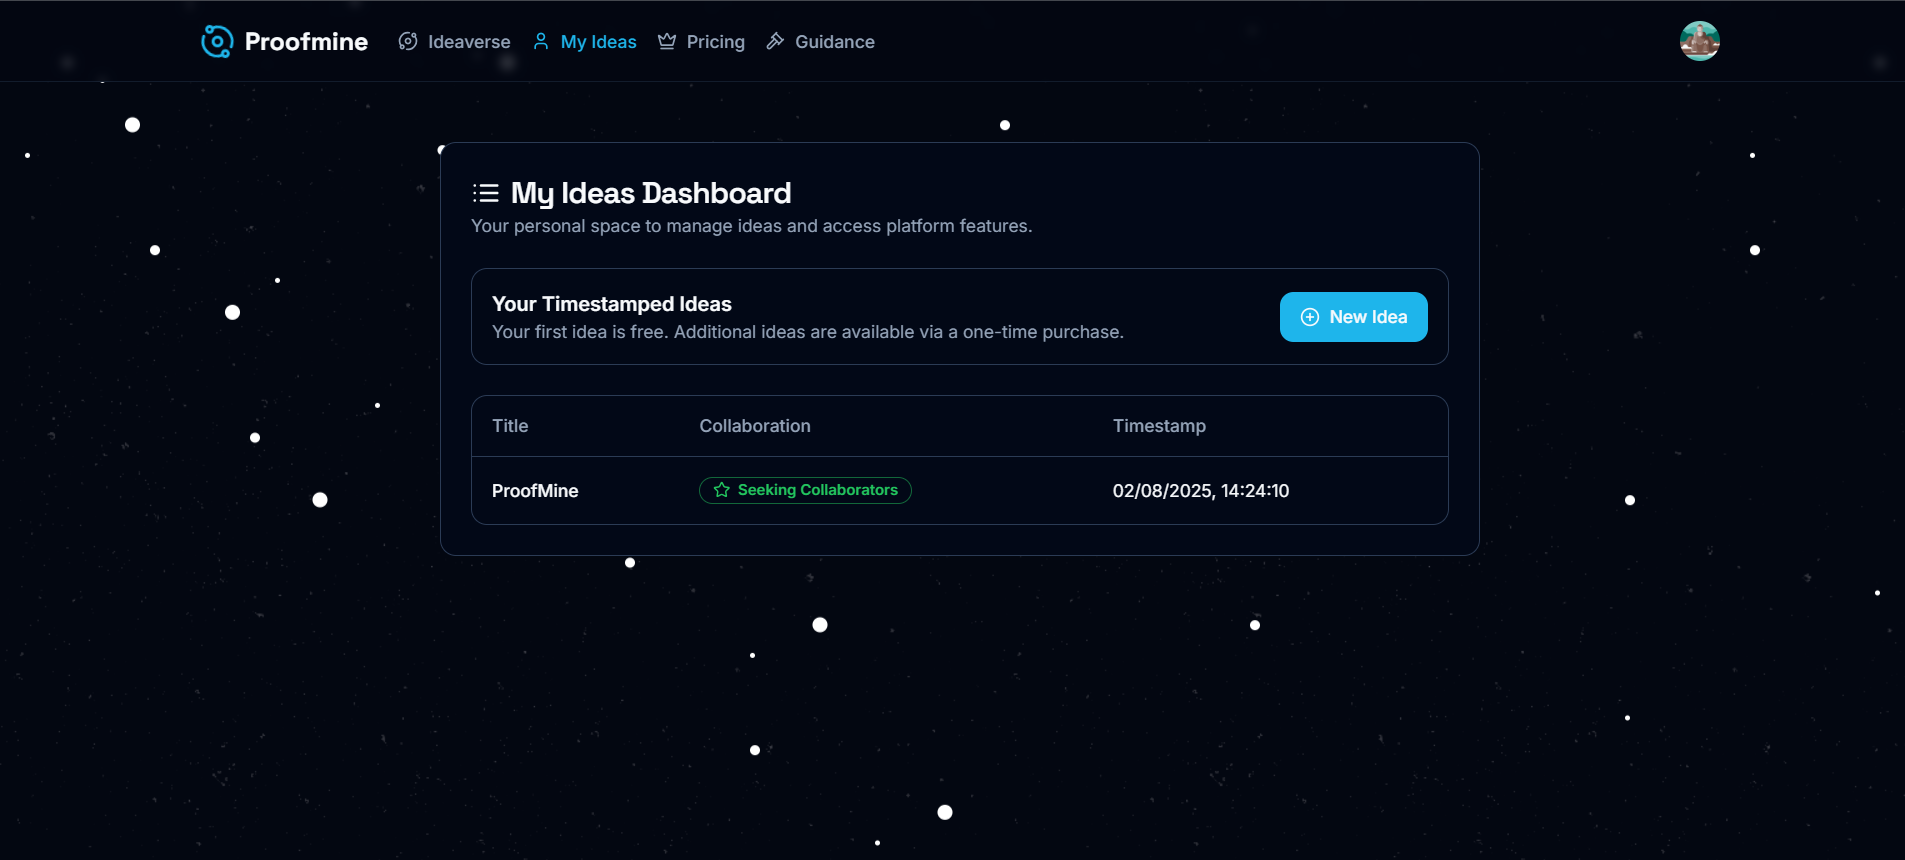This screenshot has height=860, width=1905.
Task: Click the Pricing crown icon
Action: (x=667, y=41)
